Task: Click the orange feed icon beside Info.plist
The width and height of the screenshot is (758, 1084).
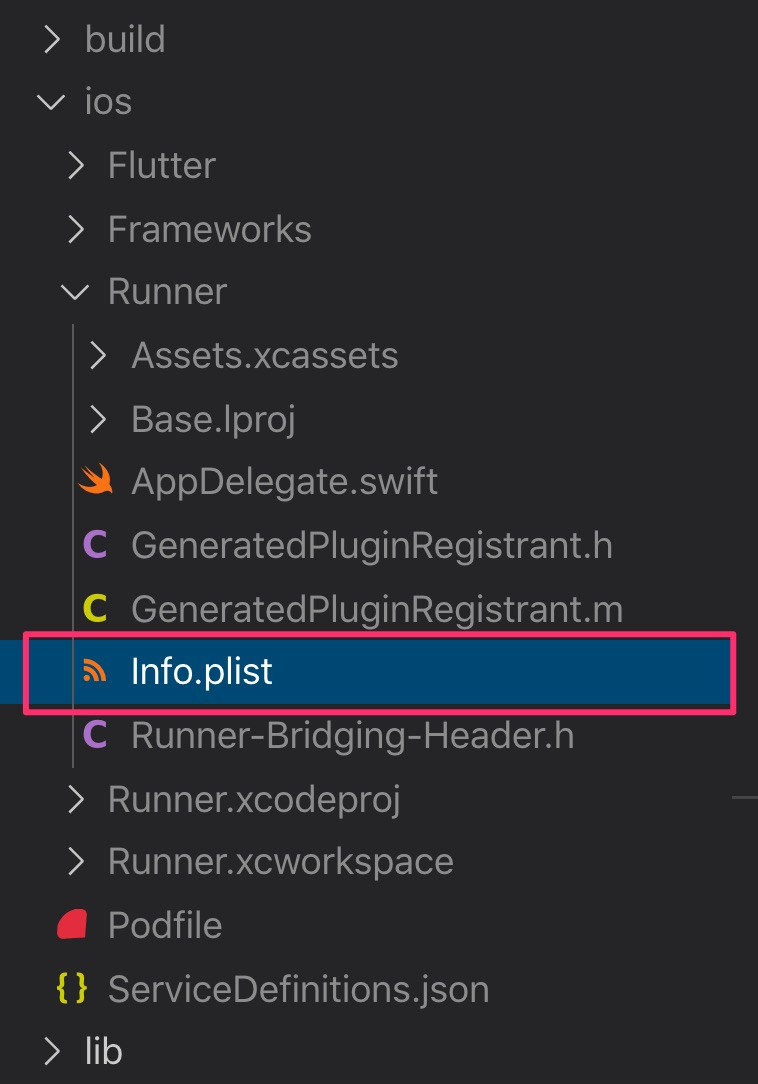Action: [x=96, y=672]
